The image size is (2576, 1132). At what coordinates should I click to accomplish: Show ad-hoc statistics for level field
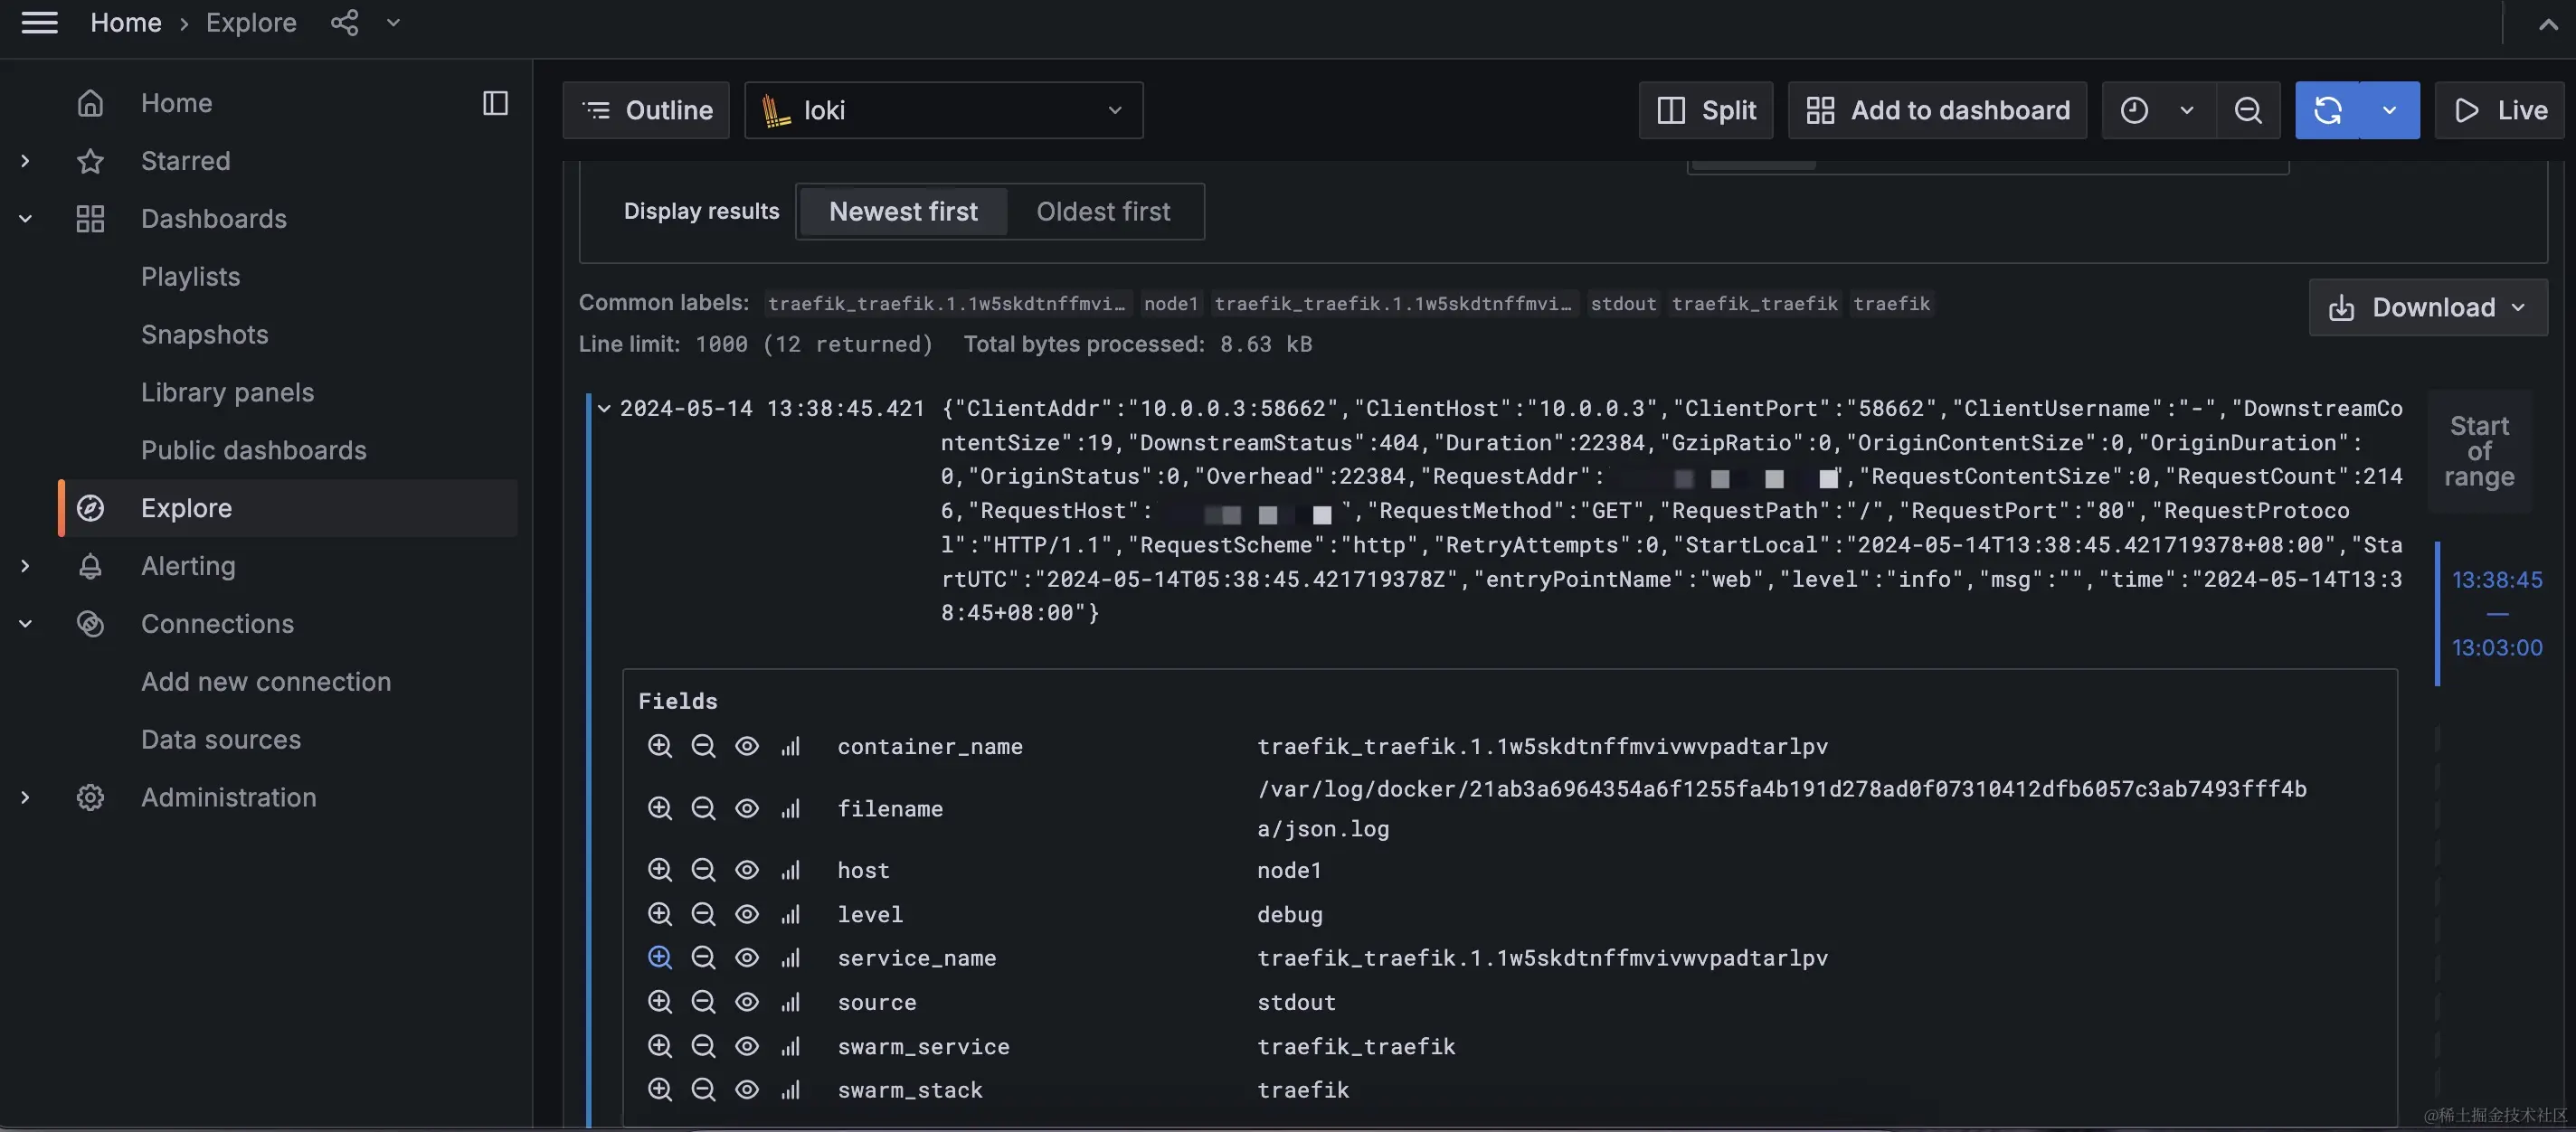tap(790, 914)
